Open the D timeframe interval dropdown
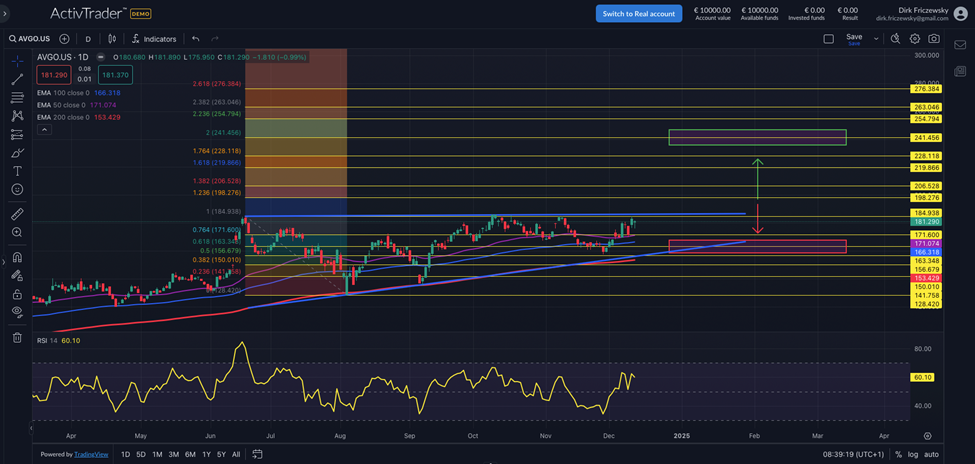The width and height of the screenshot is (975, 464). pos(88,39)
